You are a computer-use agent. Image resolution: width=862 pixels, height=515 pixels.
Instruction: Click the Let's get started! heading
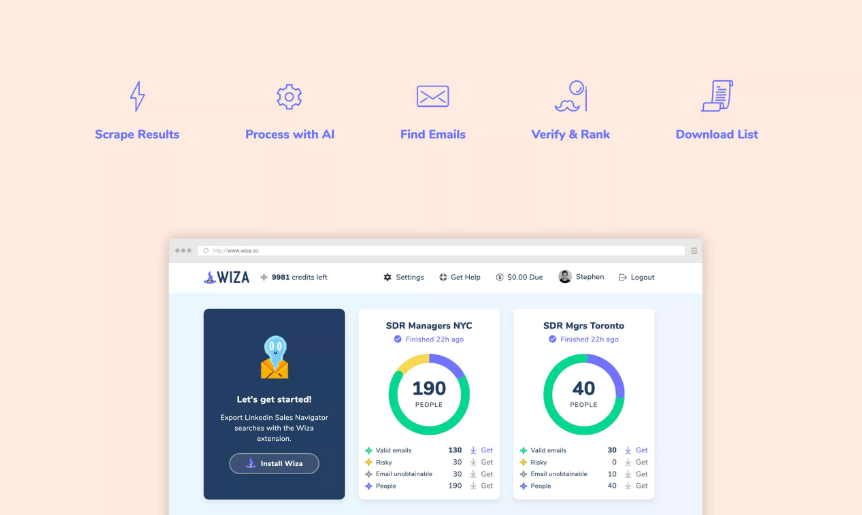tap(274, 400)
